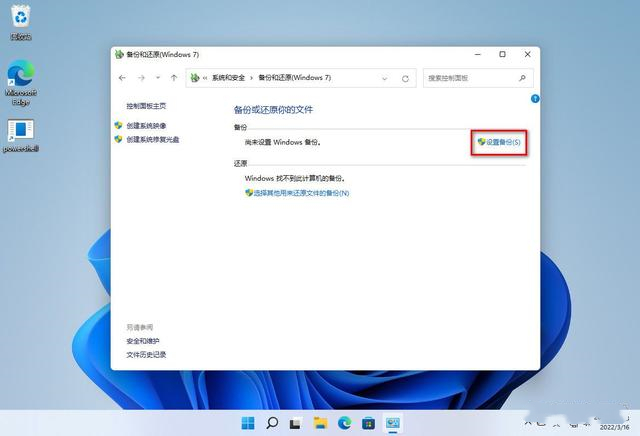Open the Recycle Bin desktop icon

point(20,22)
